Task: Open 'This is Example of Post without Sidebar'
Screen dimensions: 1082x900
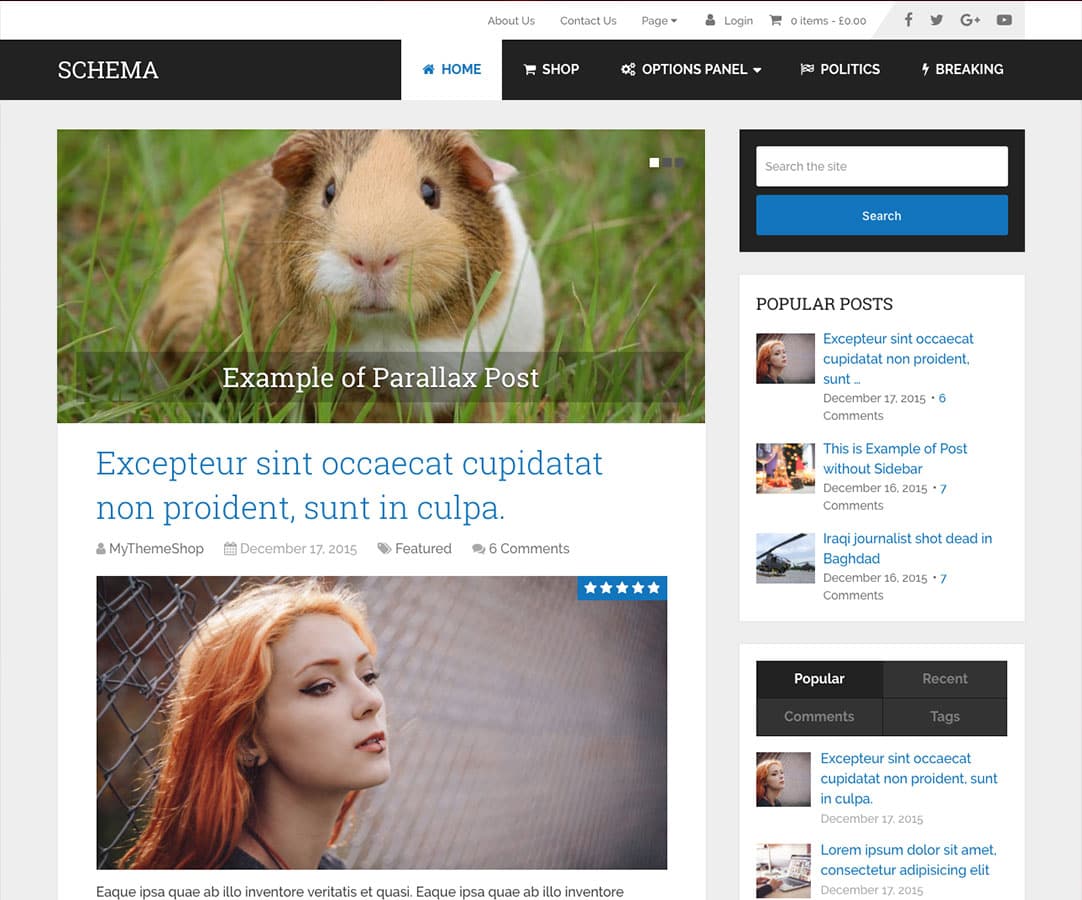Action: (895, 458)
